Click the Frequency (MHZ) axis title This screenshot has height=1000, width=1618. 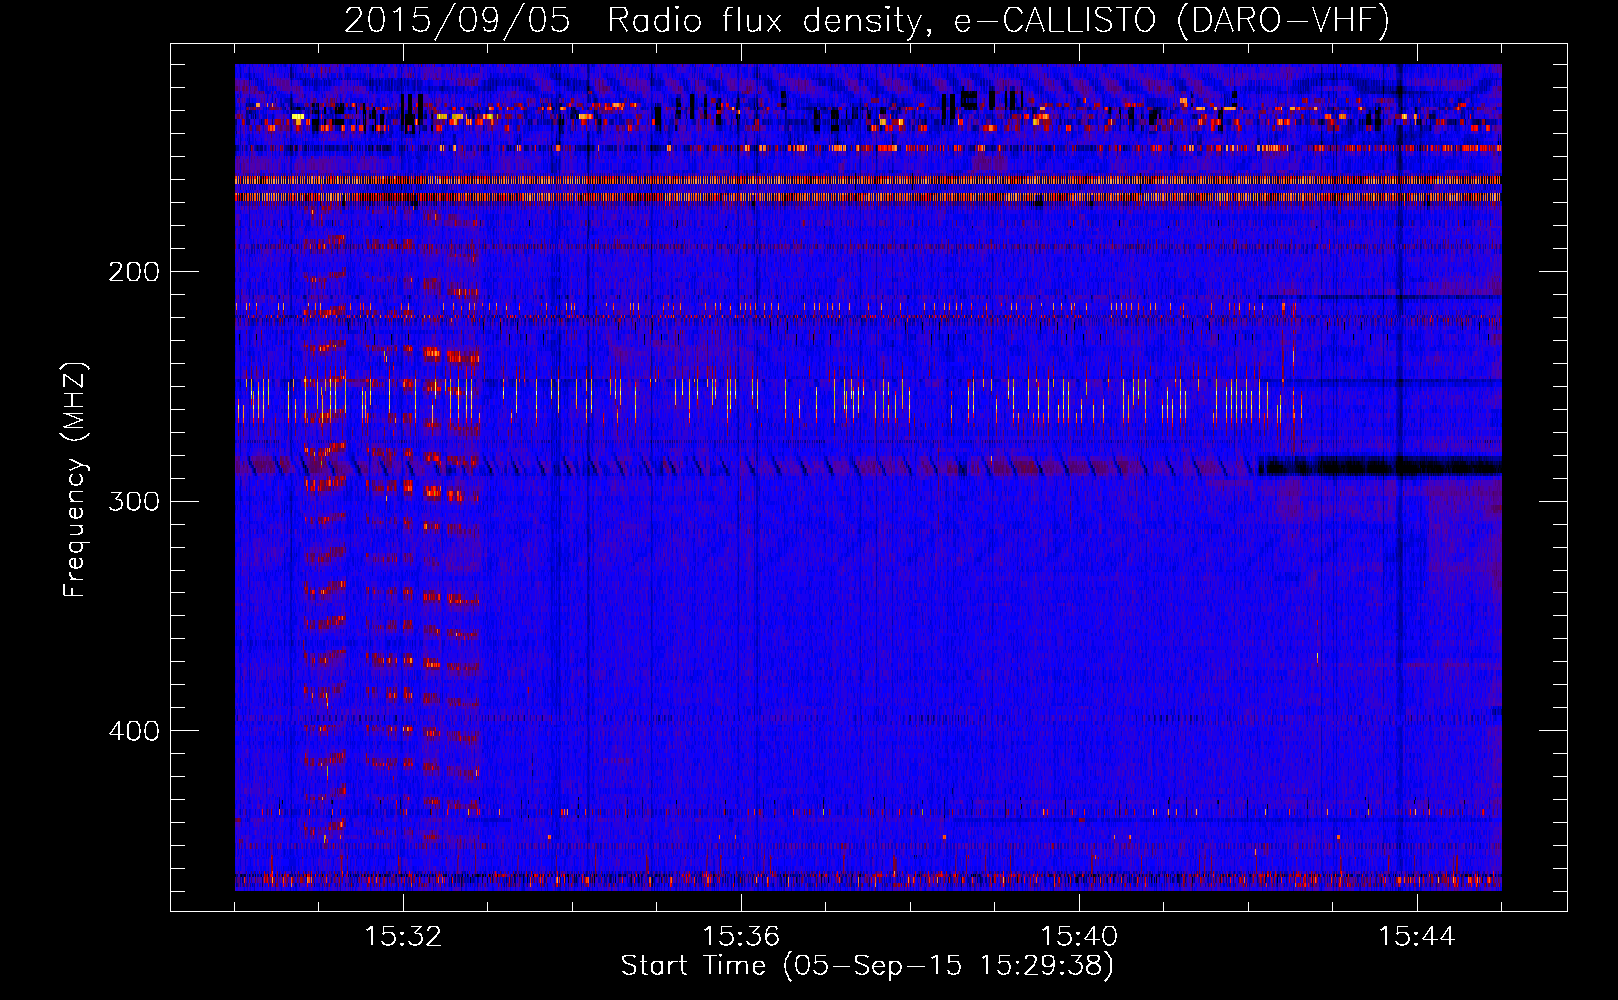click(x=76, y=479)
